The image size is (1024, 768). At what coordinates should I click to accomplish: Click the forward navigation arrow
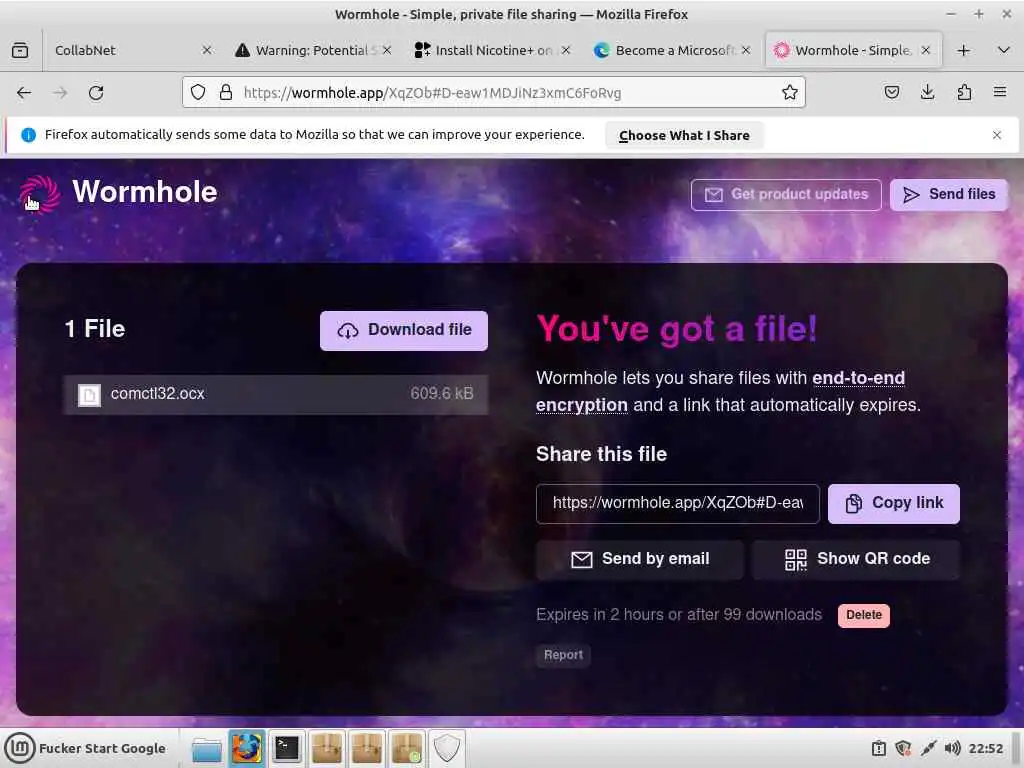60,93
